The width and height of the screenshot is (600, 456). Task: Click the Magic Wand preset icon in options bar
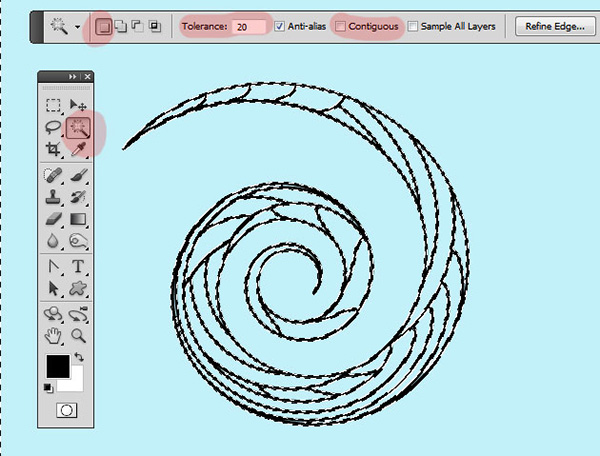click(59, 26)
